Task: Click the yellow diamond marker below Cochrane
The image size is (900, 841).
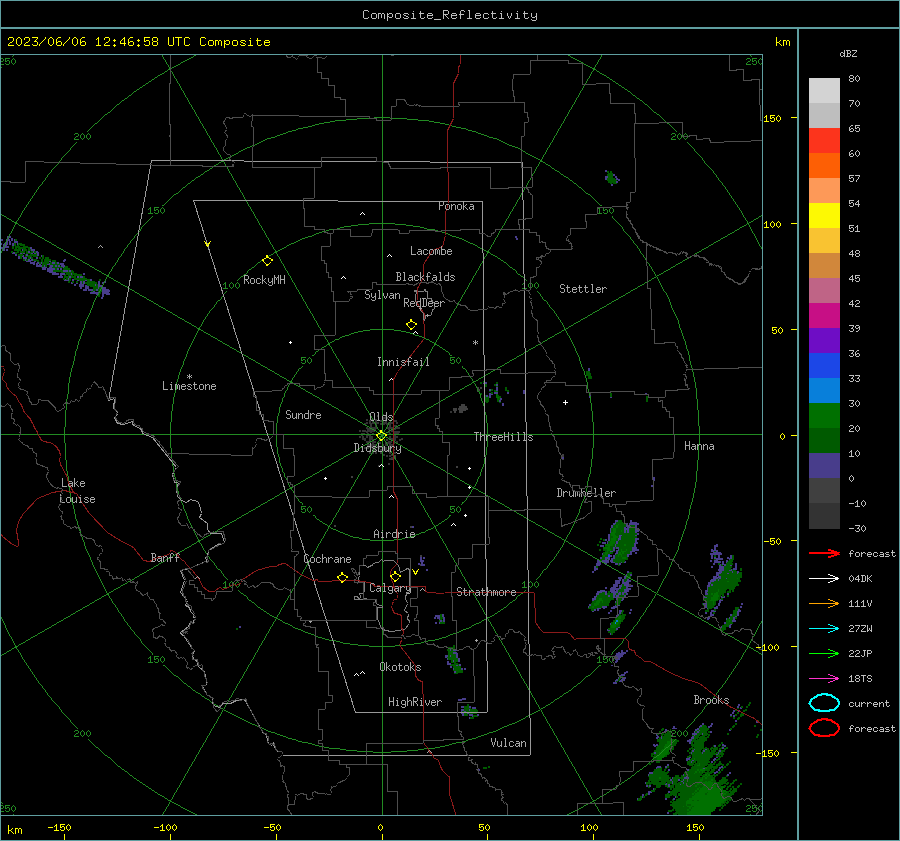Action: tap(342, 577)
